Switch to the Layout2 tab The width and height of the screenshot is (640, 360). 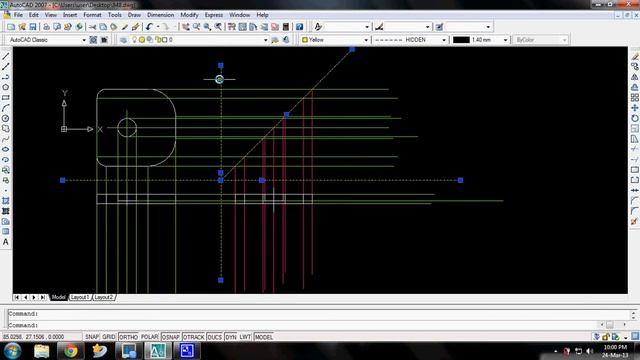pos(104,298)
